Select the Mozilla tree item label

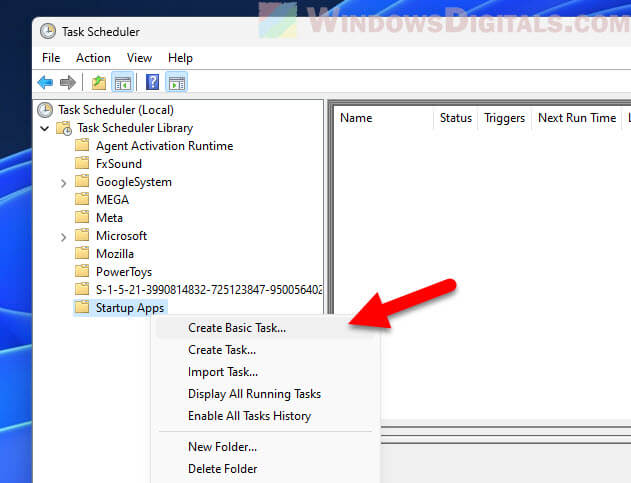click(115, 254)
